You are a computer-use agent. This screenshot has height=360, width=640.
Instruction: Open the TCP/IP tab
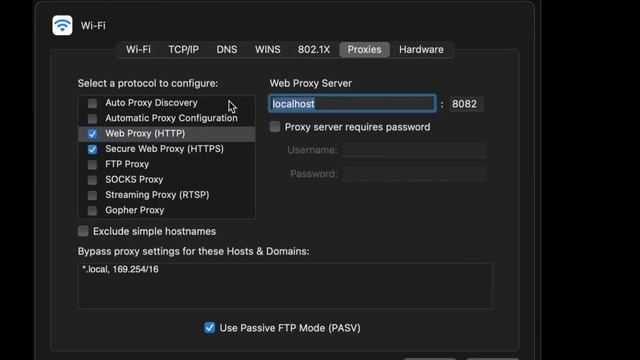pos(183,49)
